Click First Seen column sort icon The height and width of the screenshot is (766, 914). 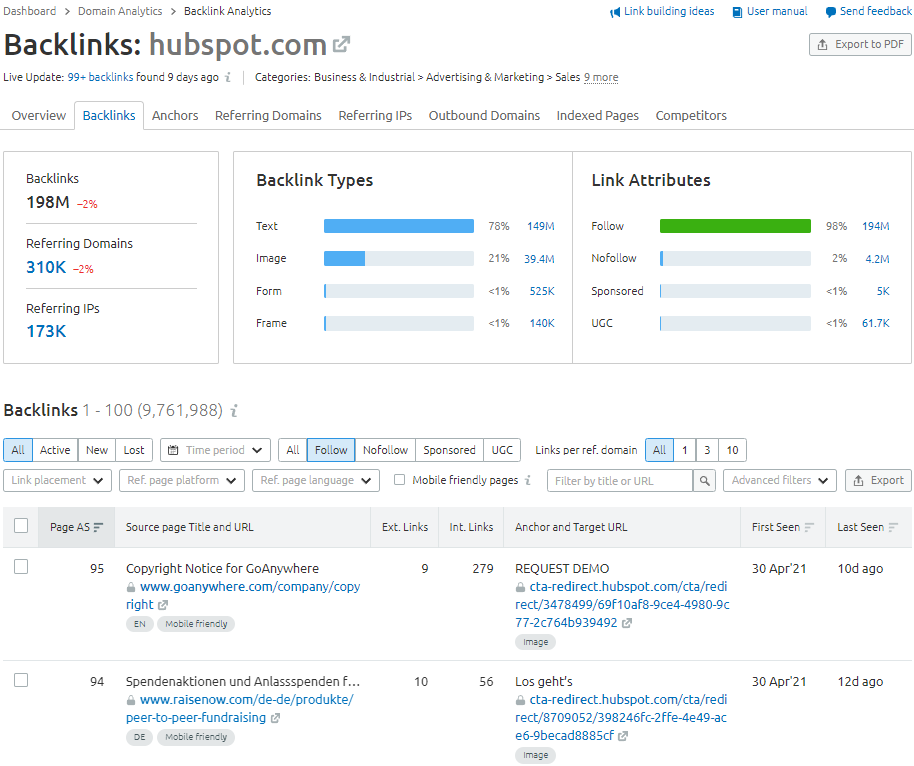pyautogui.click(x=809, y=527)
